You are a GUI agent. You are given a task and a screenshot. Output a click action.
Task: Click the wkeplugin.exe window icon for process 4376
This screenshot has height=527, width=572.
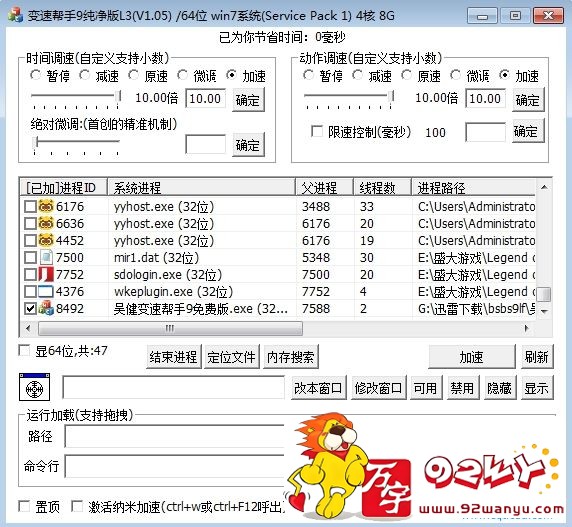tap(46, 292)
